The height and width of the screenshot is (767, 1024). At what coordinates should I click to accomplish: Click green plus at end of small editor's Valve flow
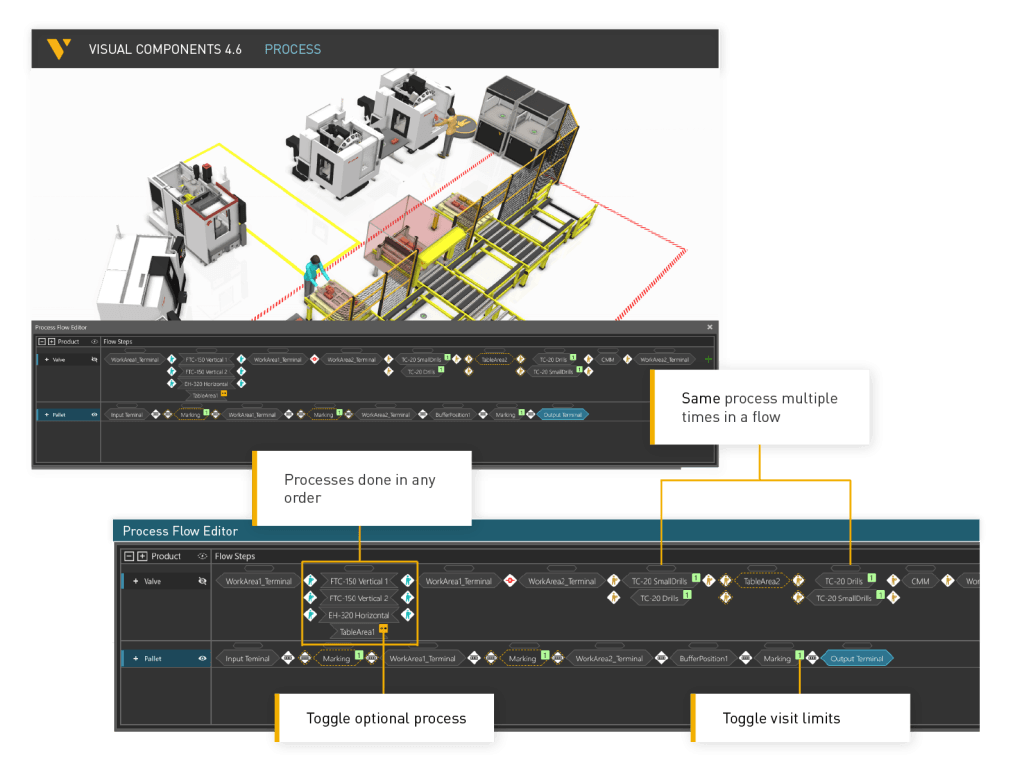point(709,359)
